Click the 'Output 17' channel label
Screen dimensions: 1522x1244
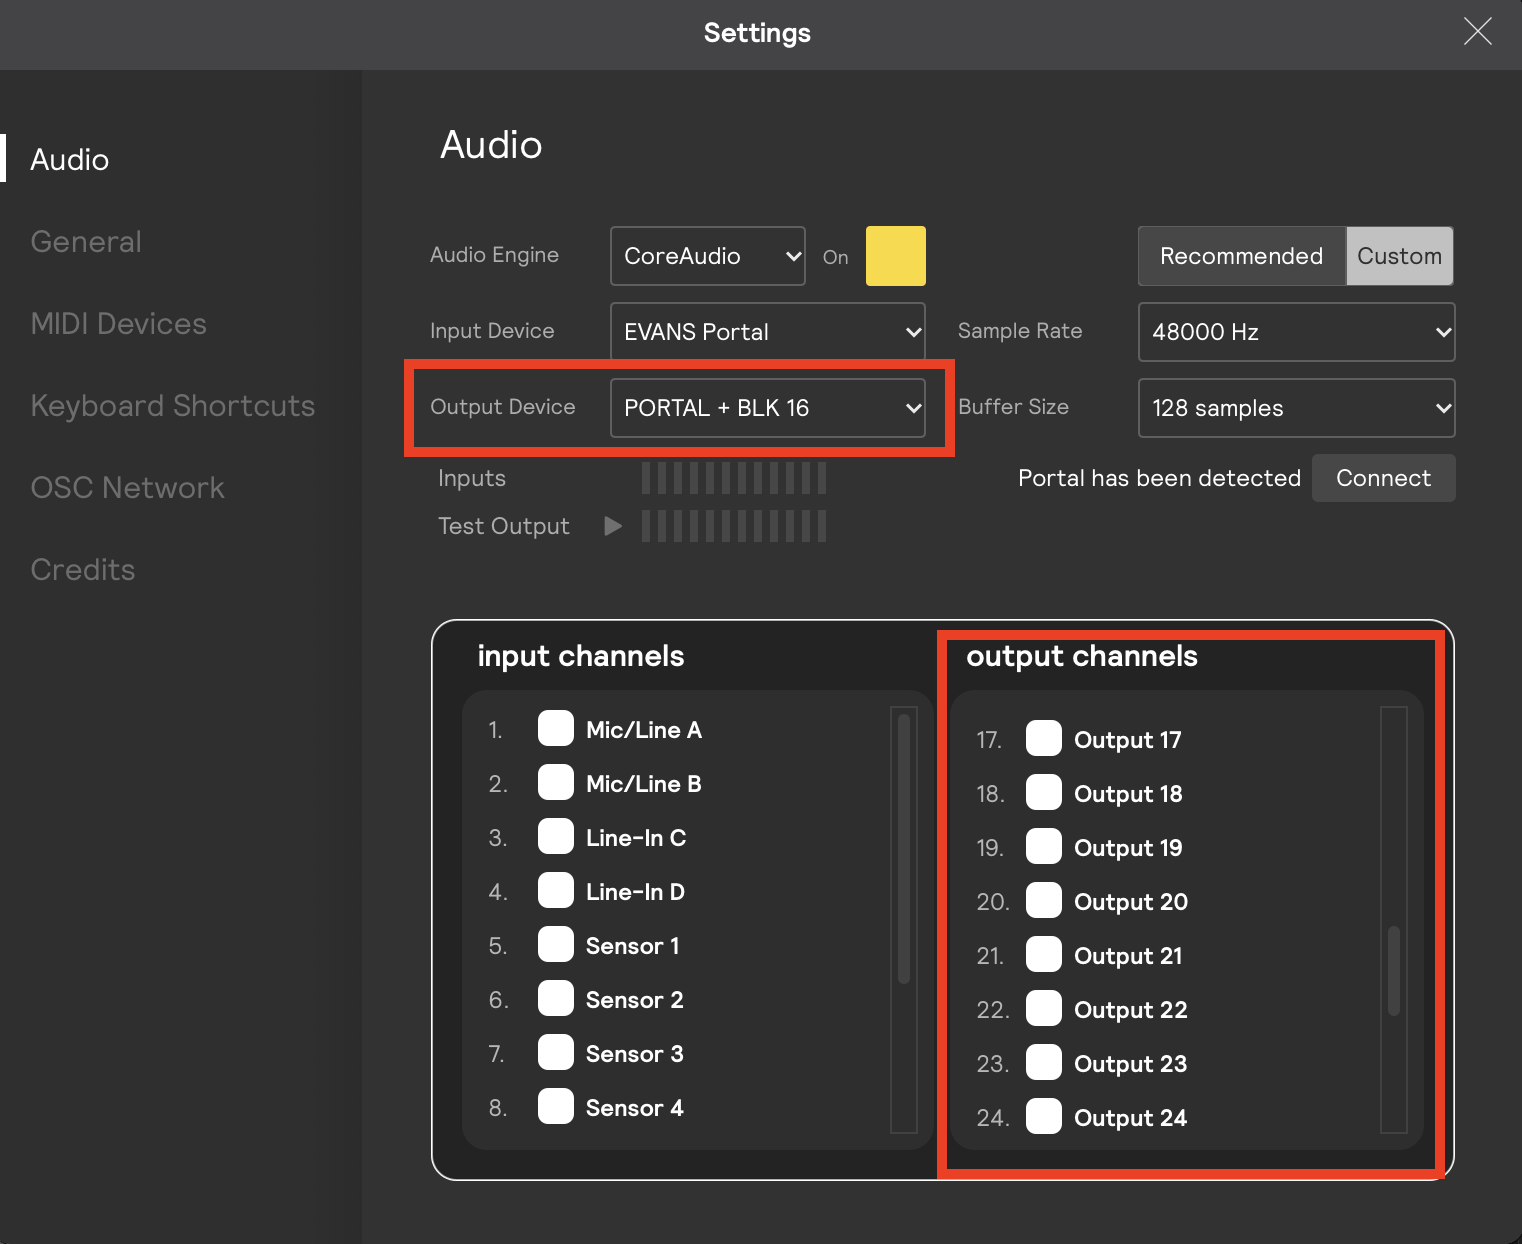pos(1128,740)
